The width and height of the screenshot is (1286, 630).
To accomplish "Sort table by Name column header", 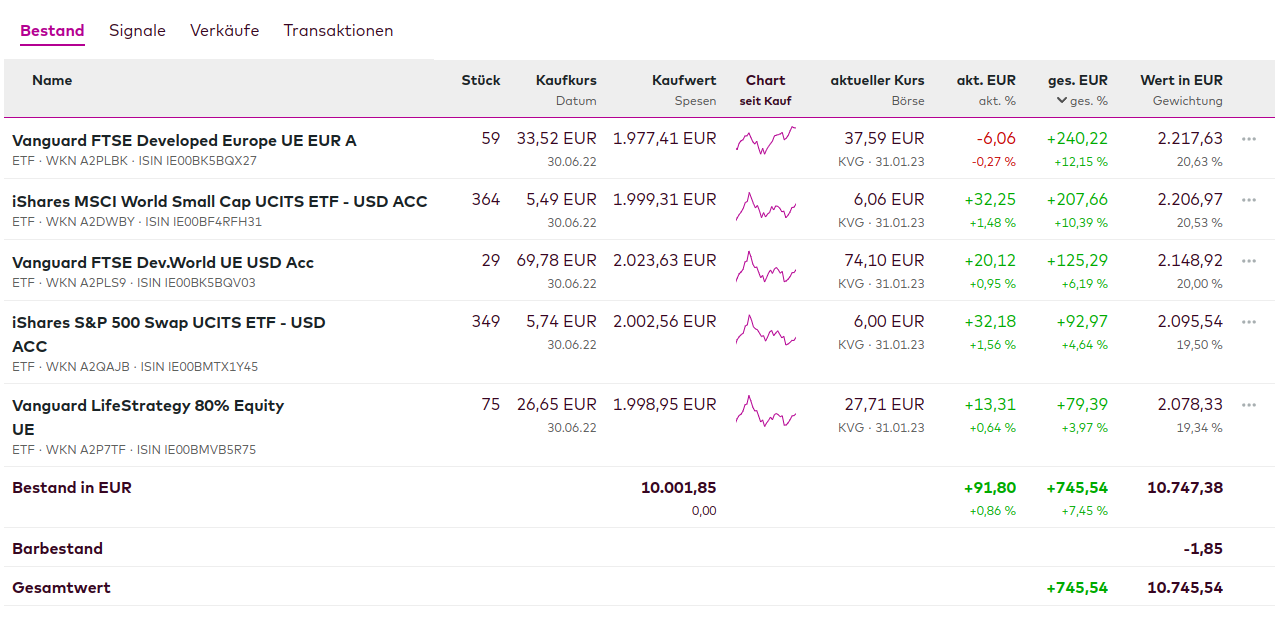I will (52, 80).
